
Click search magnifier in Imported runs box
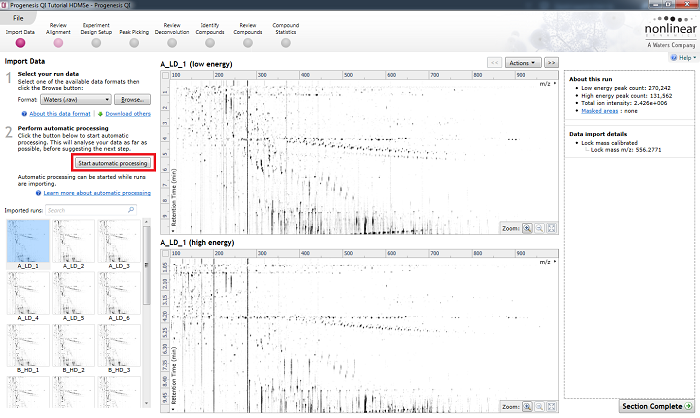(131, 210)
